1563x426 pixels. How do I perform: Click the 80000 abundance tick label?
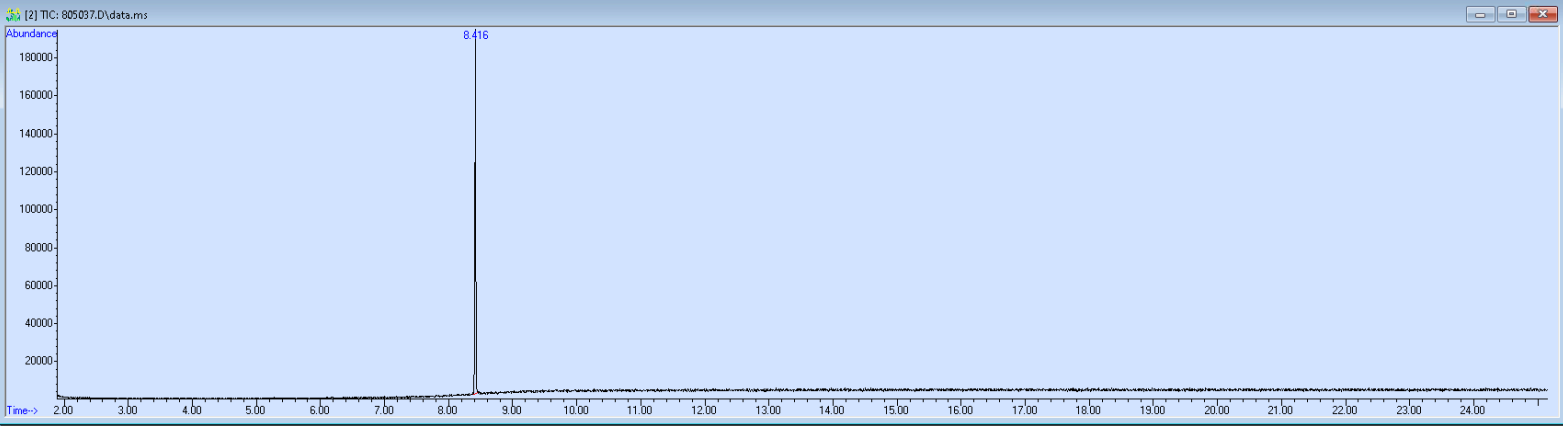tap(38, 247)
